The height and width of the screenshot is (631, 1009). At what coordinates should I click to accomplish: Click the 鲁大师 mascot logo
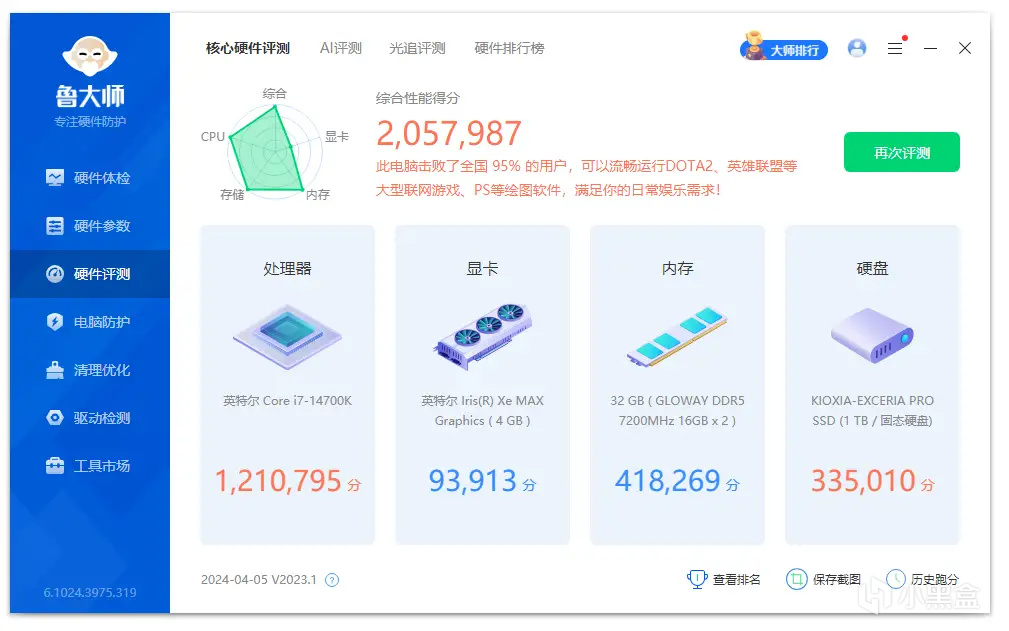point(89,56)
